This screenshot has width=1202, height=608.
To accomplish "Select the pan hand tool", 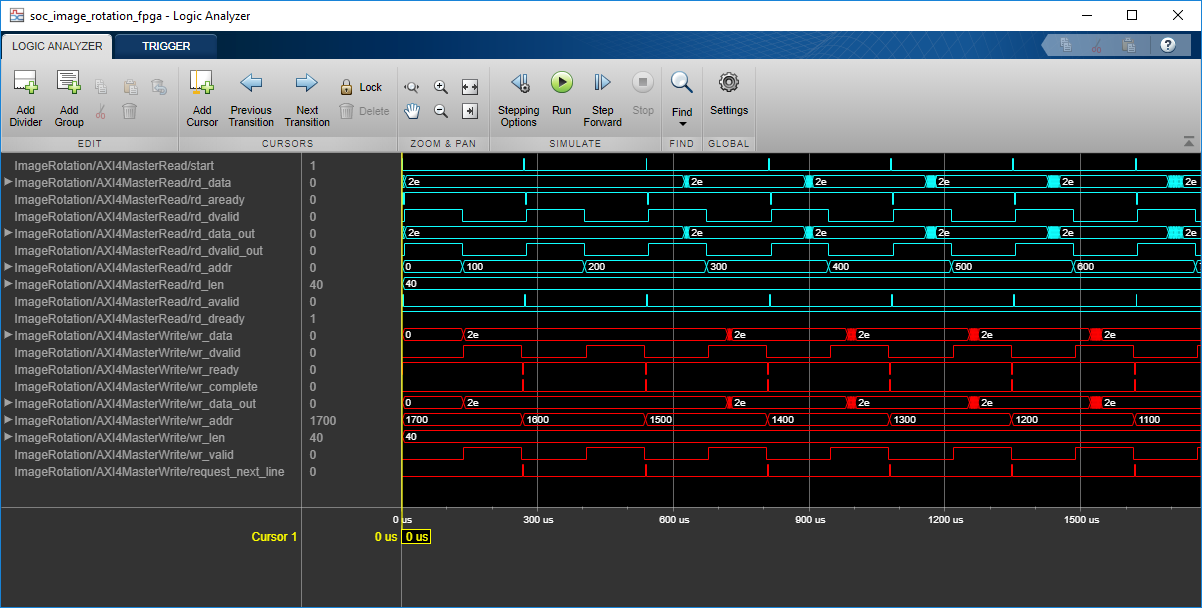I will point(411,111).
